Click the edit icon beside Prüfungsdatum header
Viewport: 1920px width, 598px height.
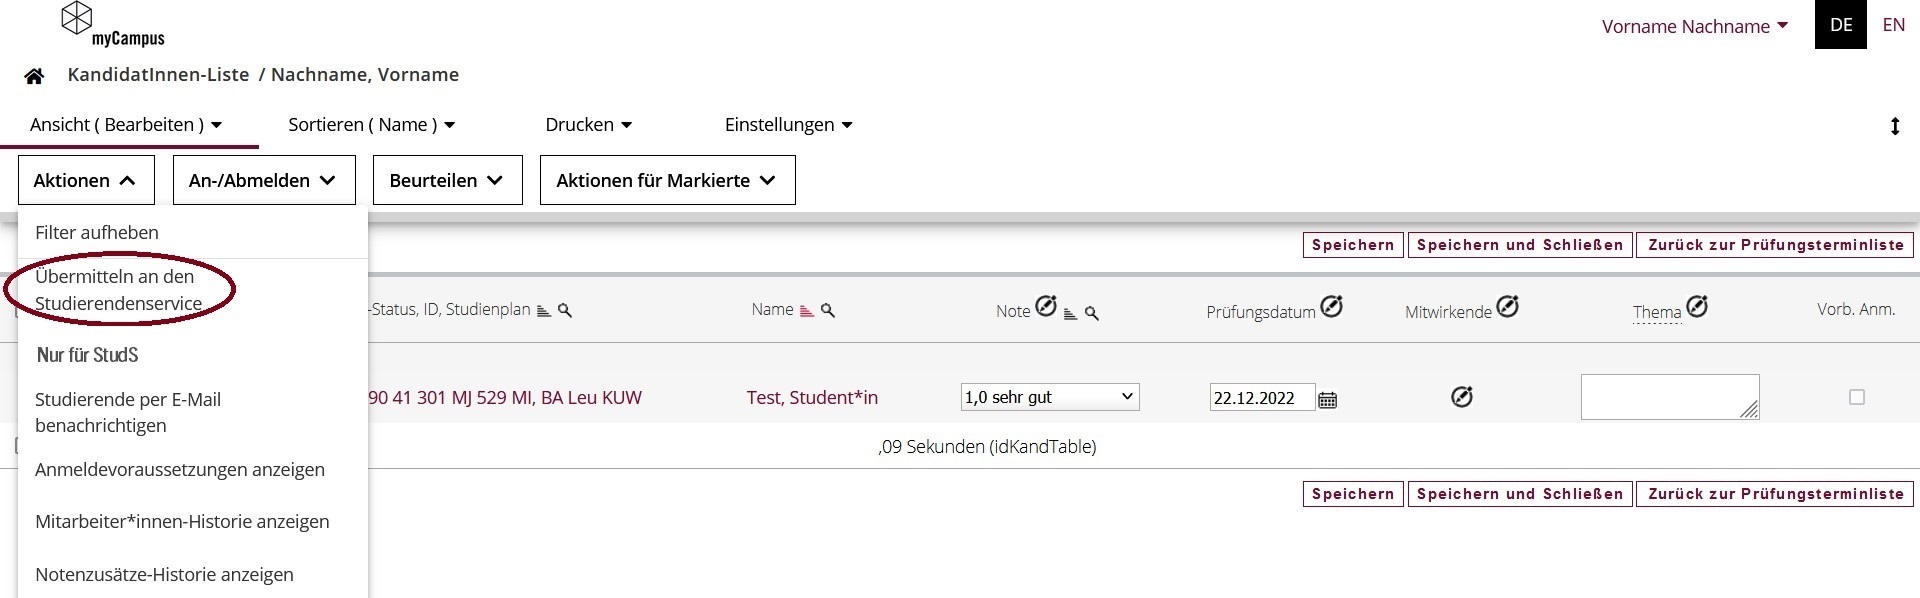click(1332, 306)
